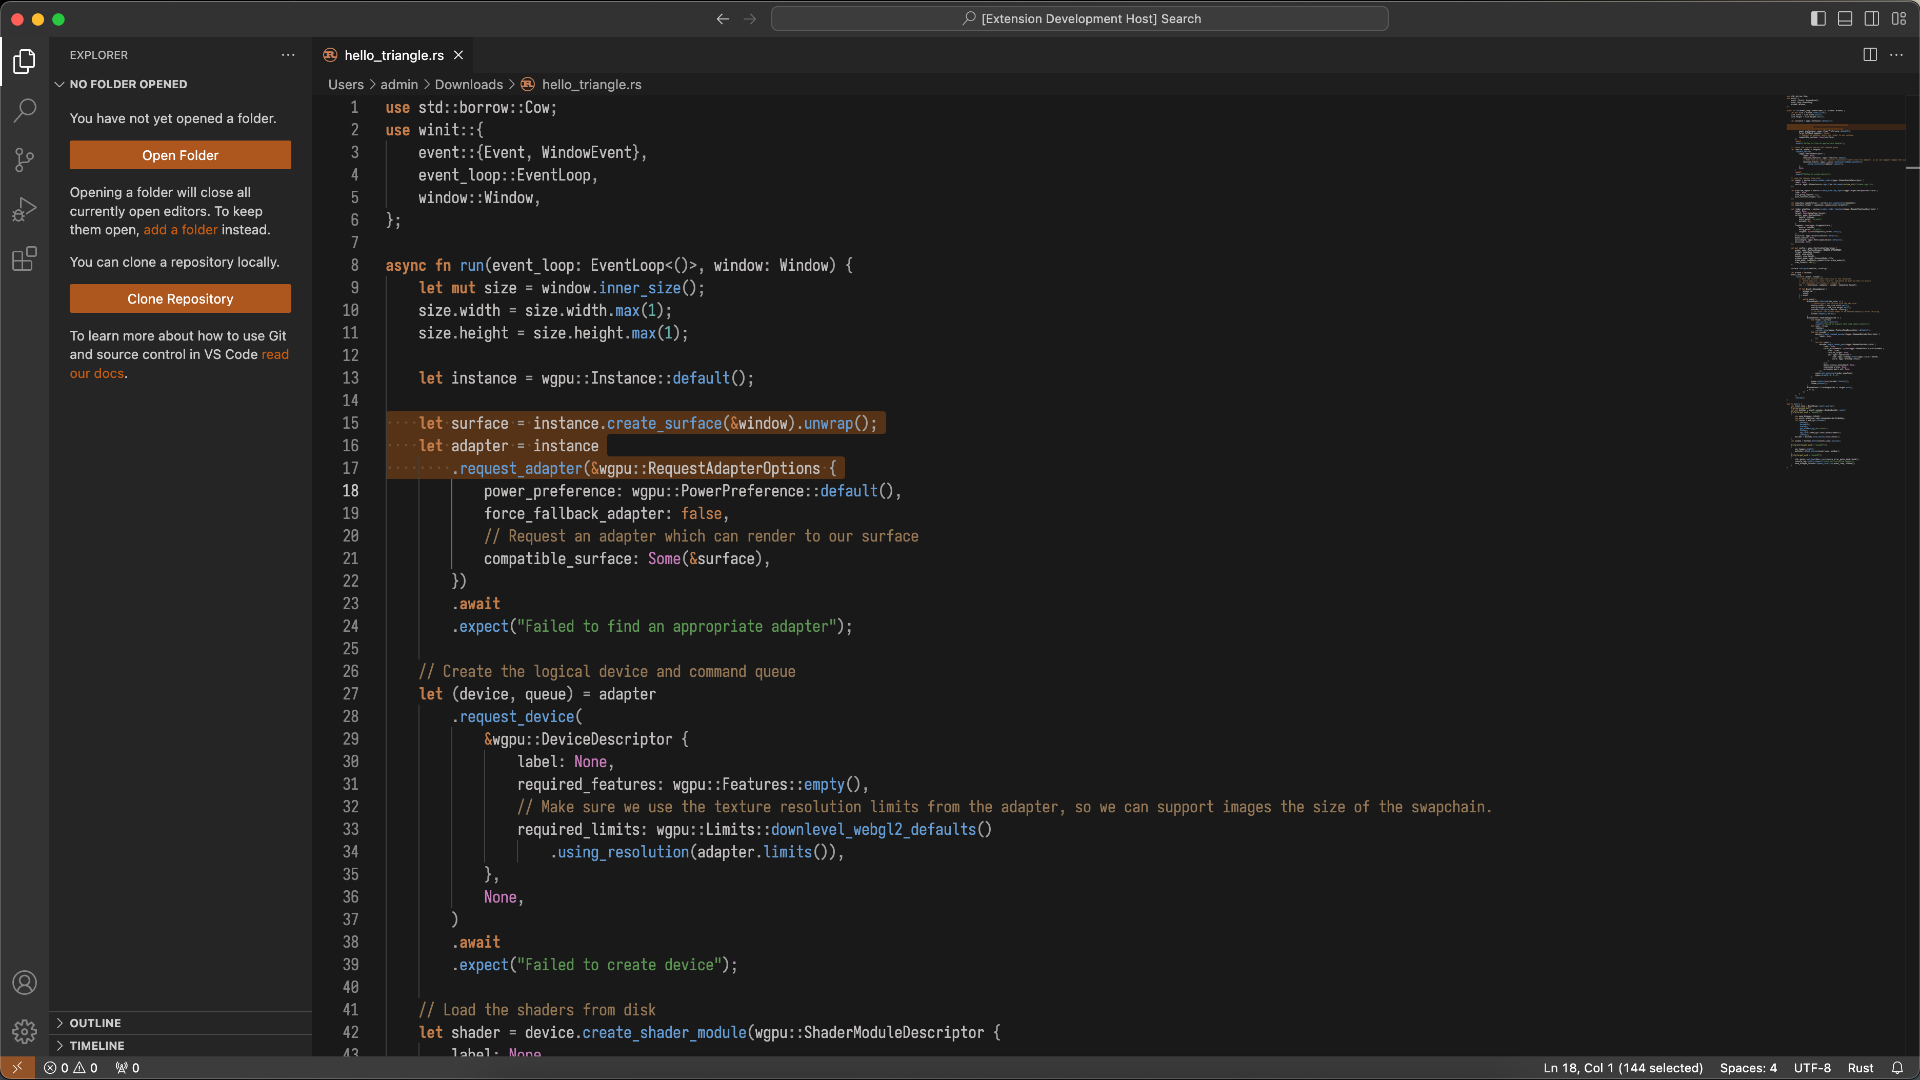Split the editor to the right
Screen dimensions: 1920x1080
(x=1869, y=55)
